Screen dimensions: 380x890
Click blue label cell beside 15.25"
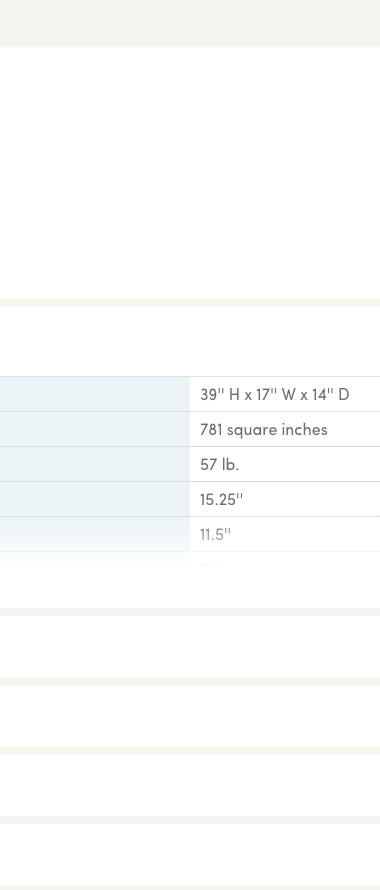(95, 499)
